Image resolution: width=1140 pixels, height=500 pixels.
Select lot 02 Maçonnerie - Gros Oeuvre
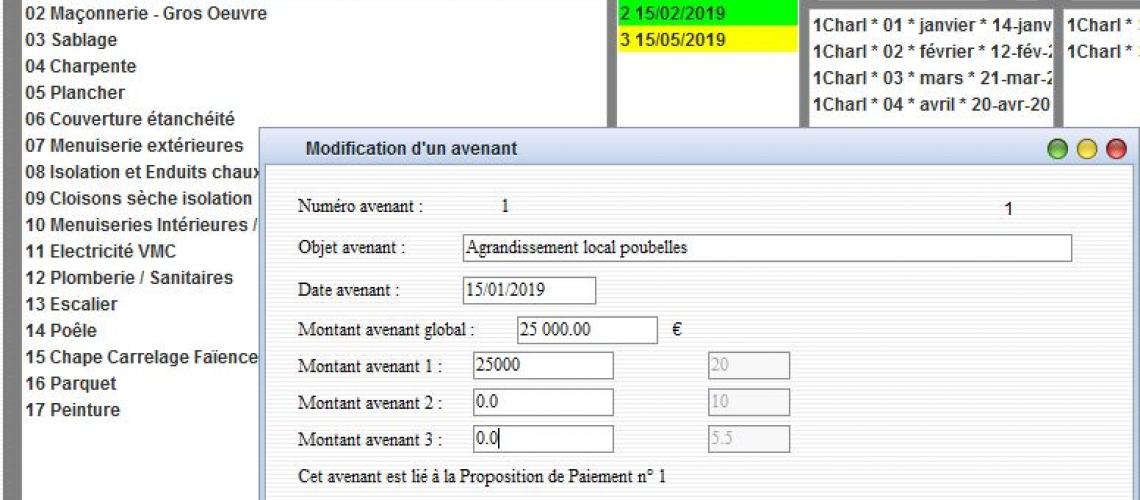pyautogui.click(x=146, y=13)
